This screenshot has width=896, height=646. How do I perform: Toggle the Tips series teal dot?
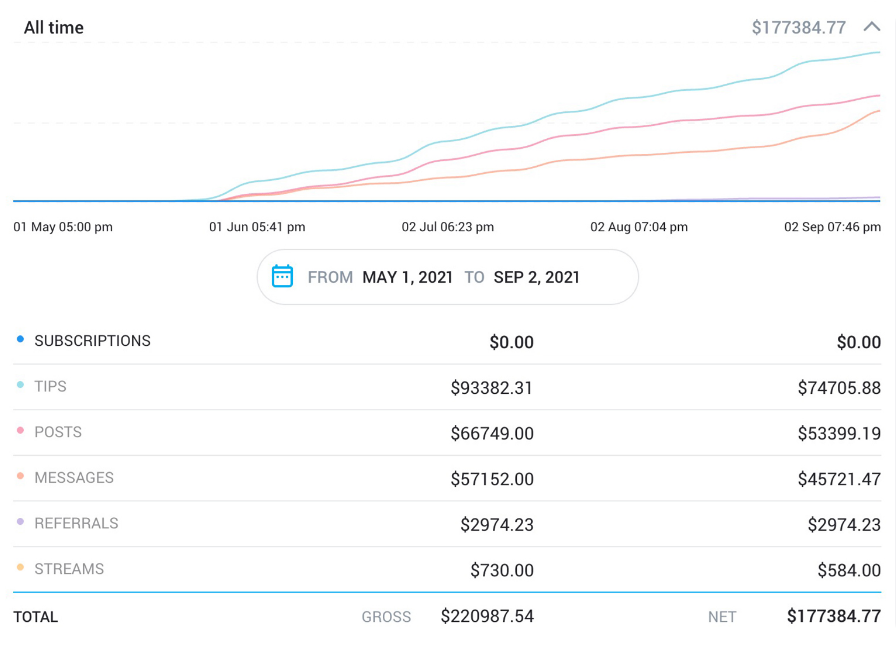20,386
